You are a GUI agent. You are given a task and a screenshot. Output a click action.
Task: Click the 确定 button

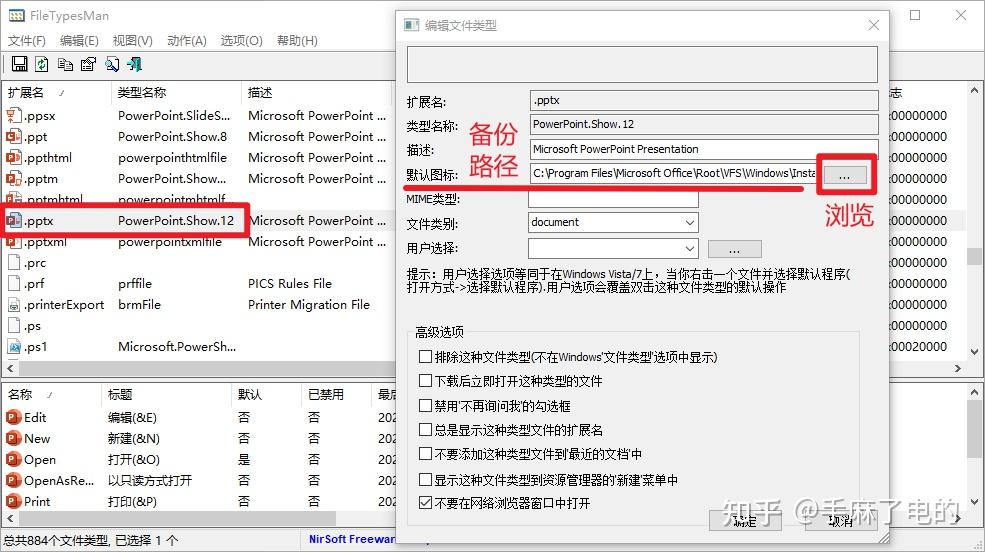[x=745, y=520]
